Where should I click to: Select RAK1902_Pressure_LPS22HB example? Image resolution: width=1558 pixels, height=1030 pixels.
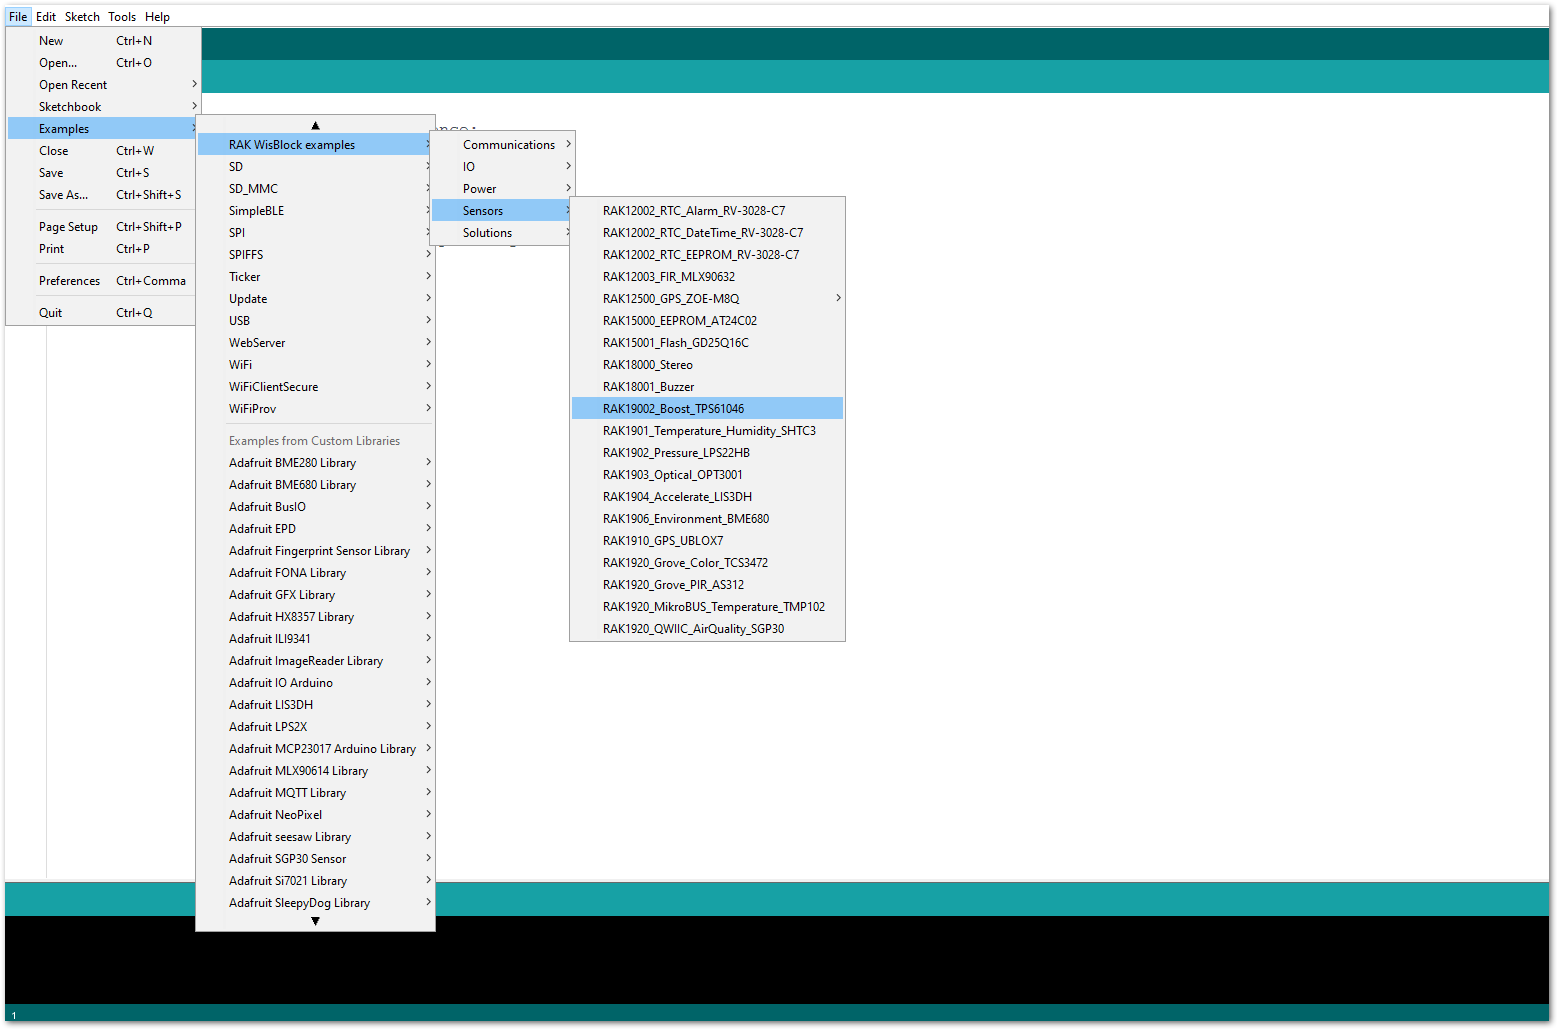[707, 453]
